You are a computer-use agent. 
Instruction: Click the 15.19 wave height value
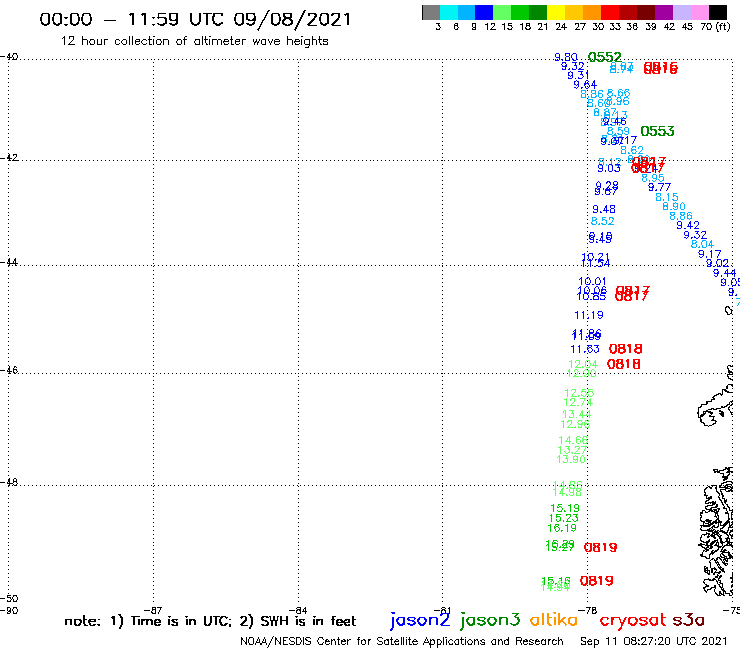pyautogui.click(x=565, y=508)
